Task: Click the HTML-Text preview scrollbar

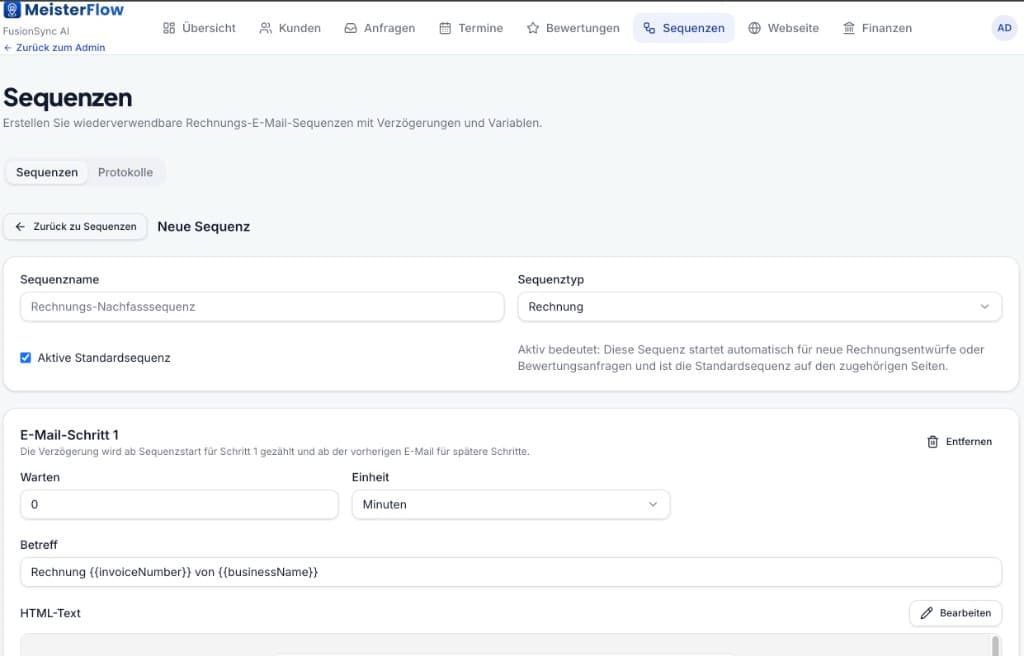Action: tap(995, 646)
